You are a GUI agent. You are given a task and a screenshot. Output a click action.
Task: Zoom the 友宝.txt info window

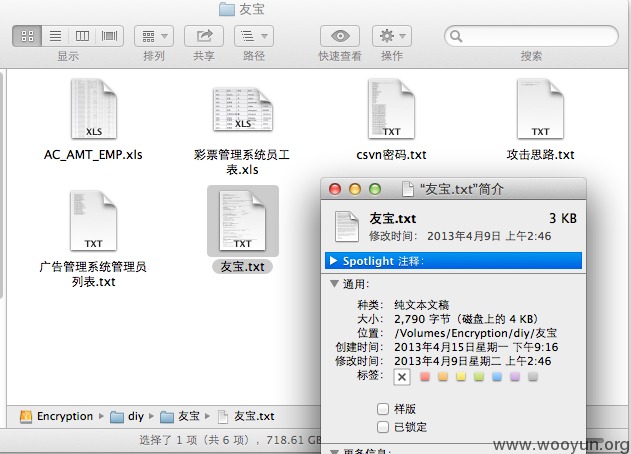(375, 189)
